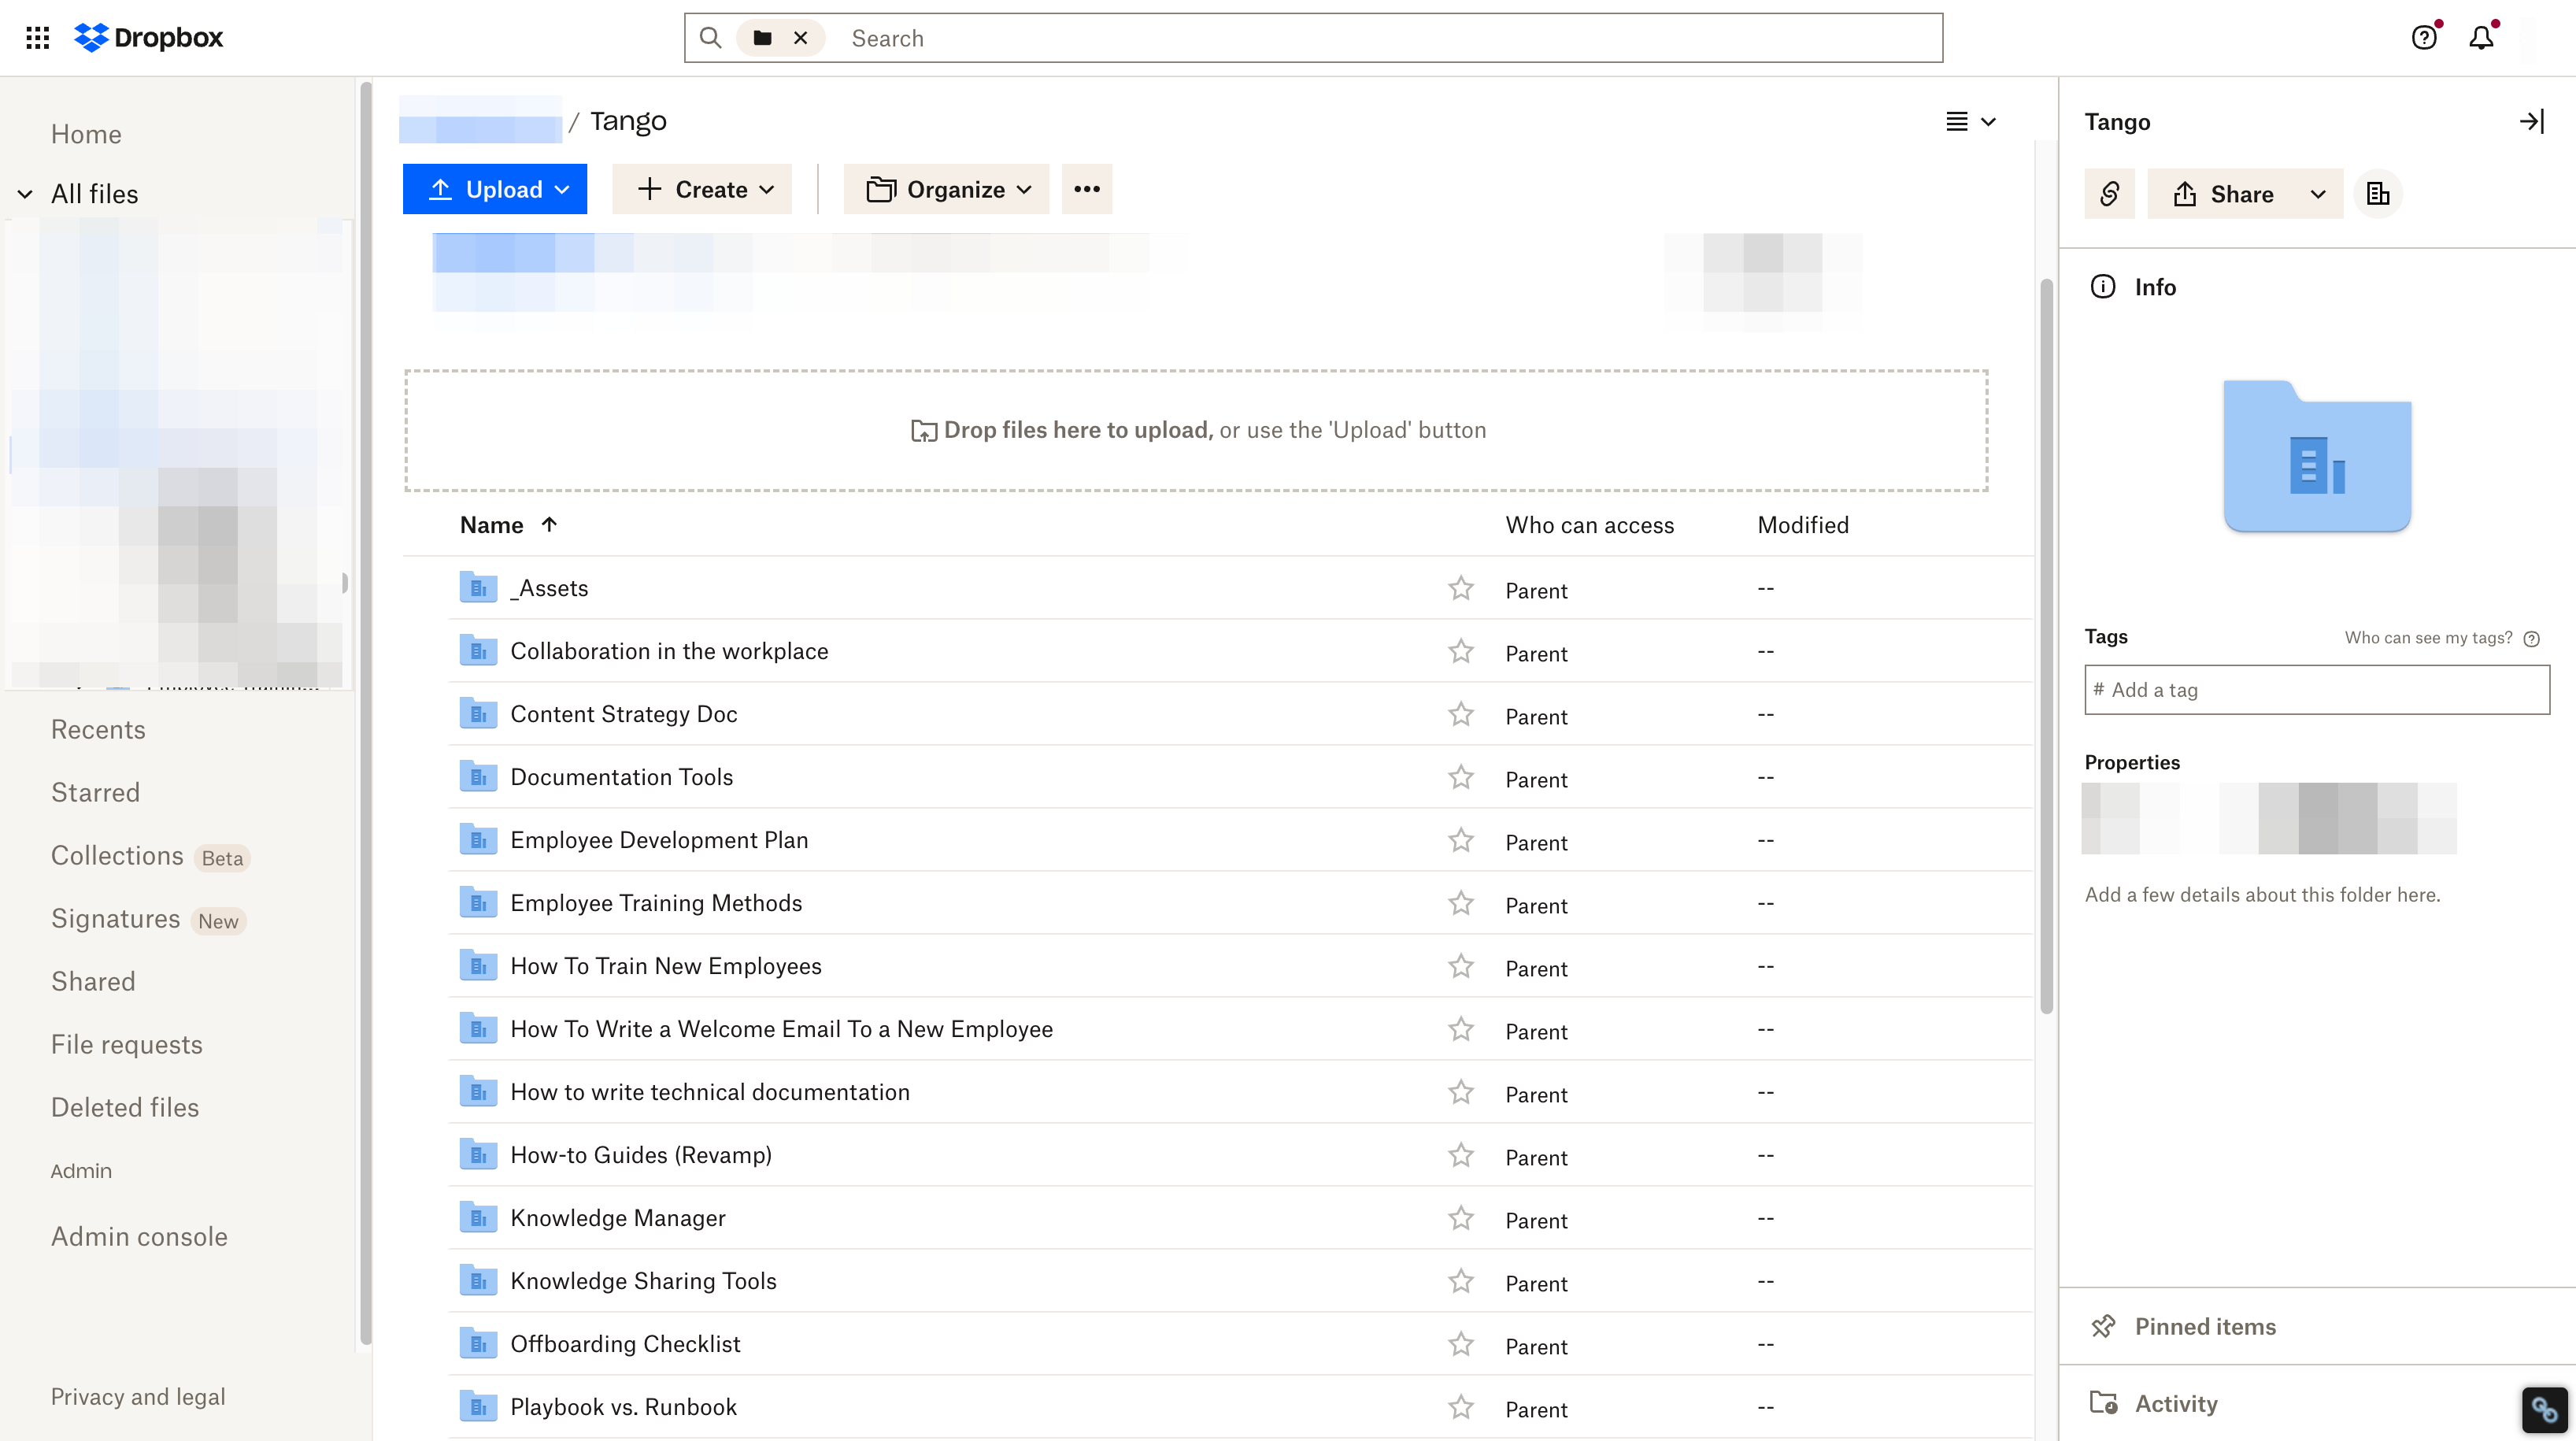Screen dimensions: 2576x1441
Task: Open the Create dropdown
Action: tap(704, 189)
